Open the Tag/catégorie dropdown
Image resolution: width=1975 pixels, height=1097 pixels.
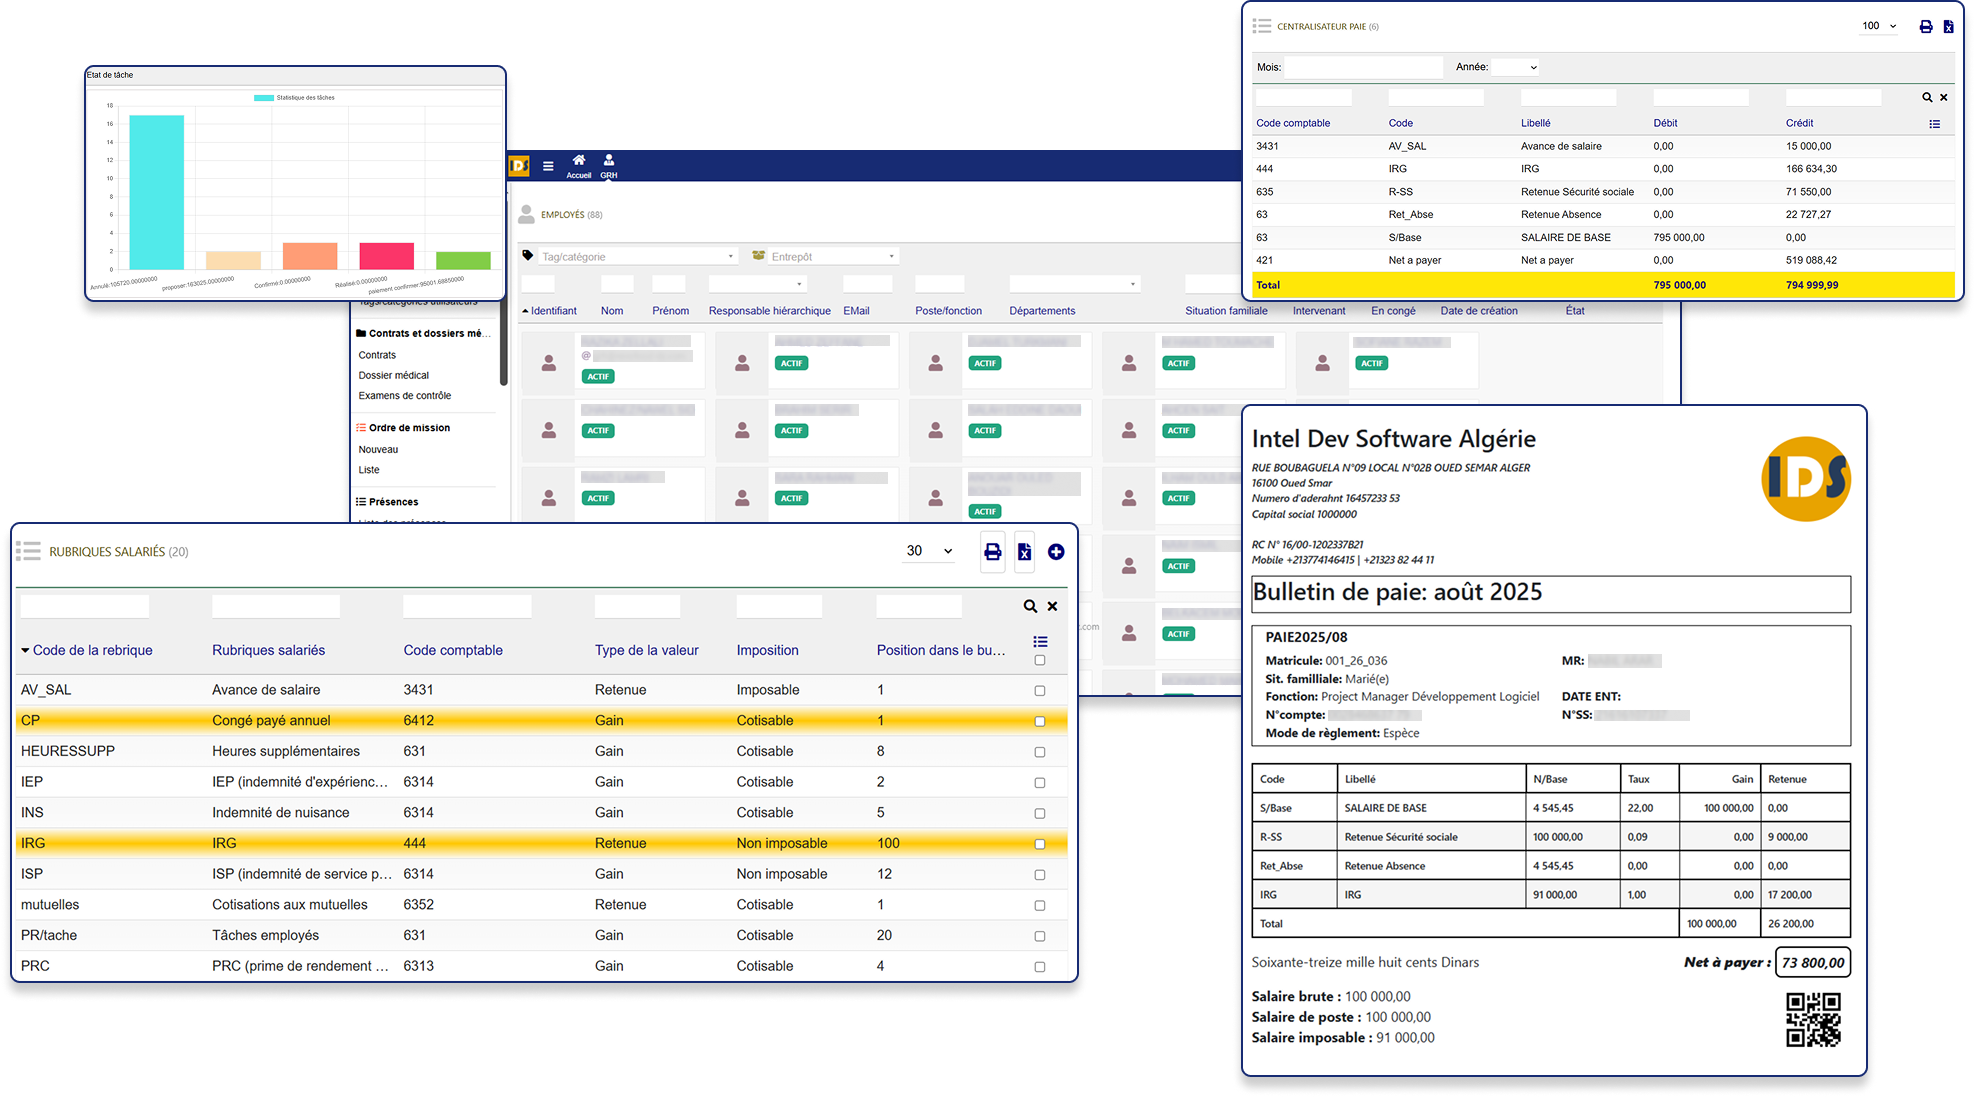(637, 256)
